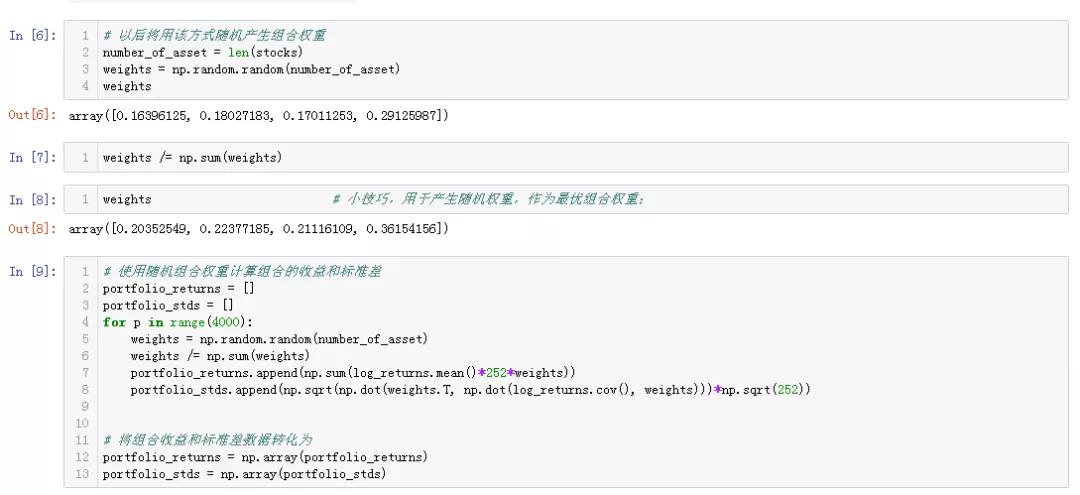Click the number_of_asset = len(stocks) line
Image resolution: width=1080 pixels, height=495 pixels.
point(202,52)
